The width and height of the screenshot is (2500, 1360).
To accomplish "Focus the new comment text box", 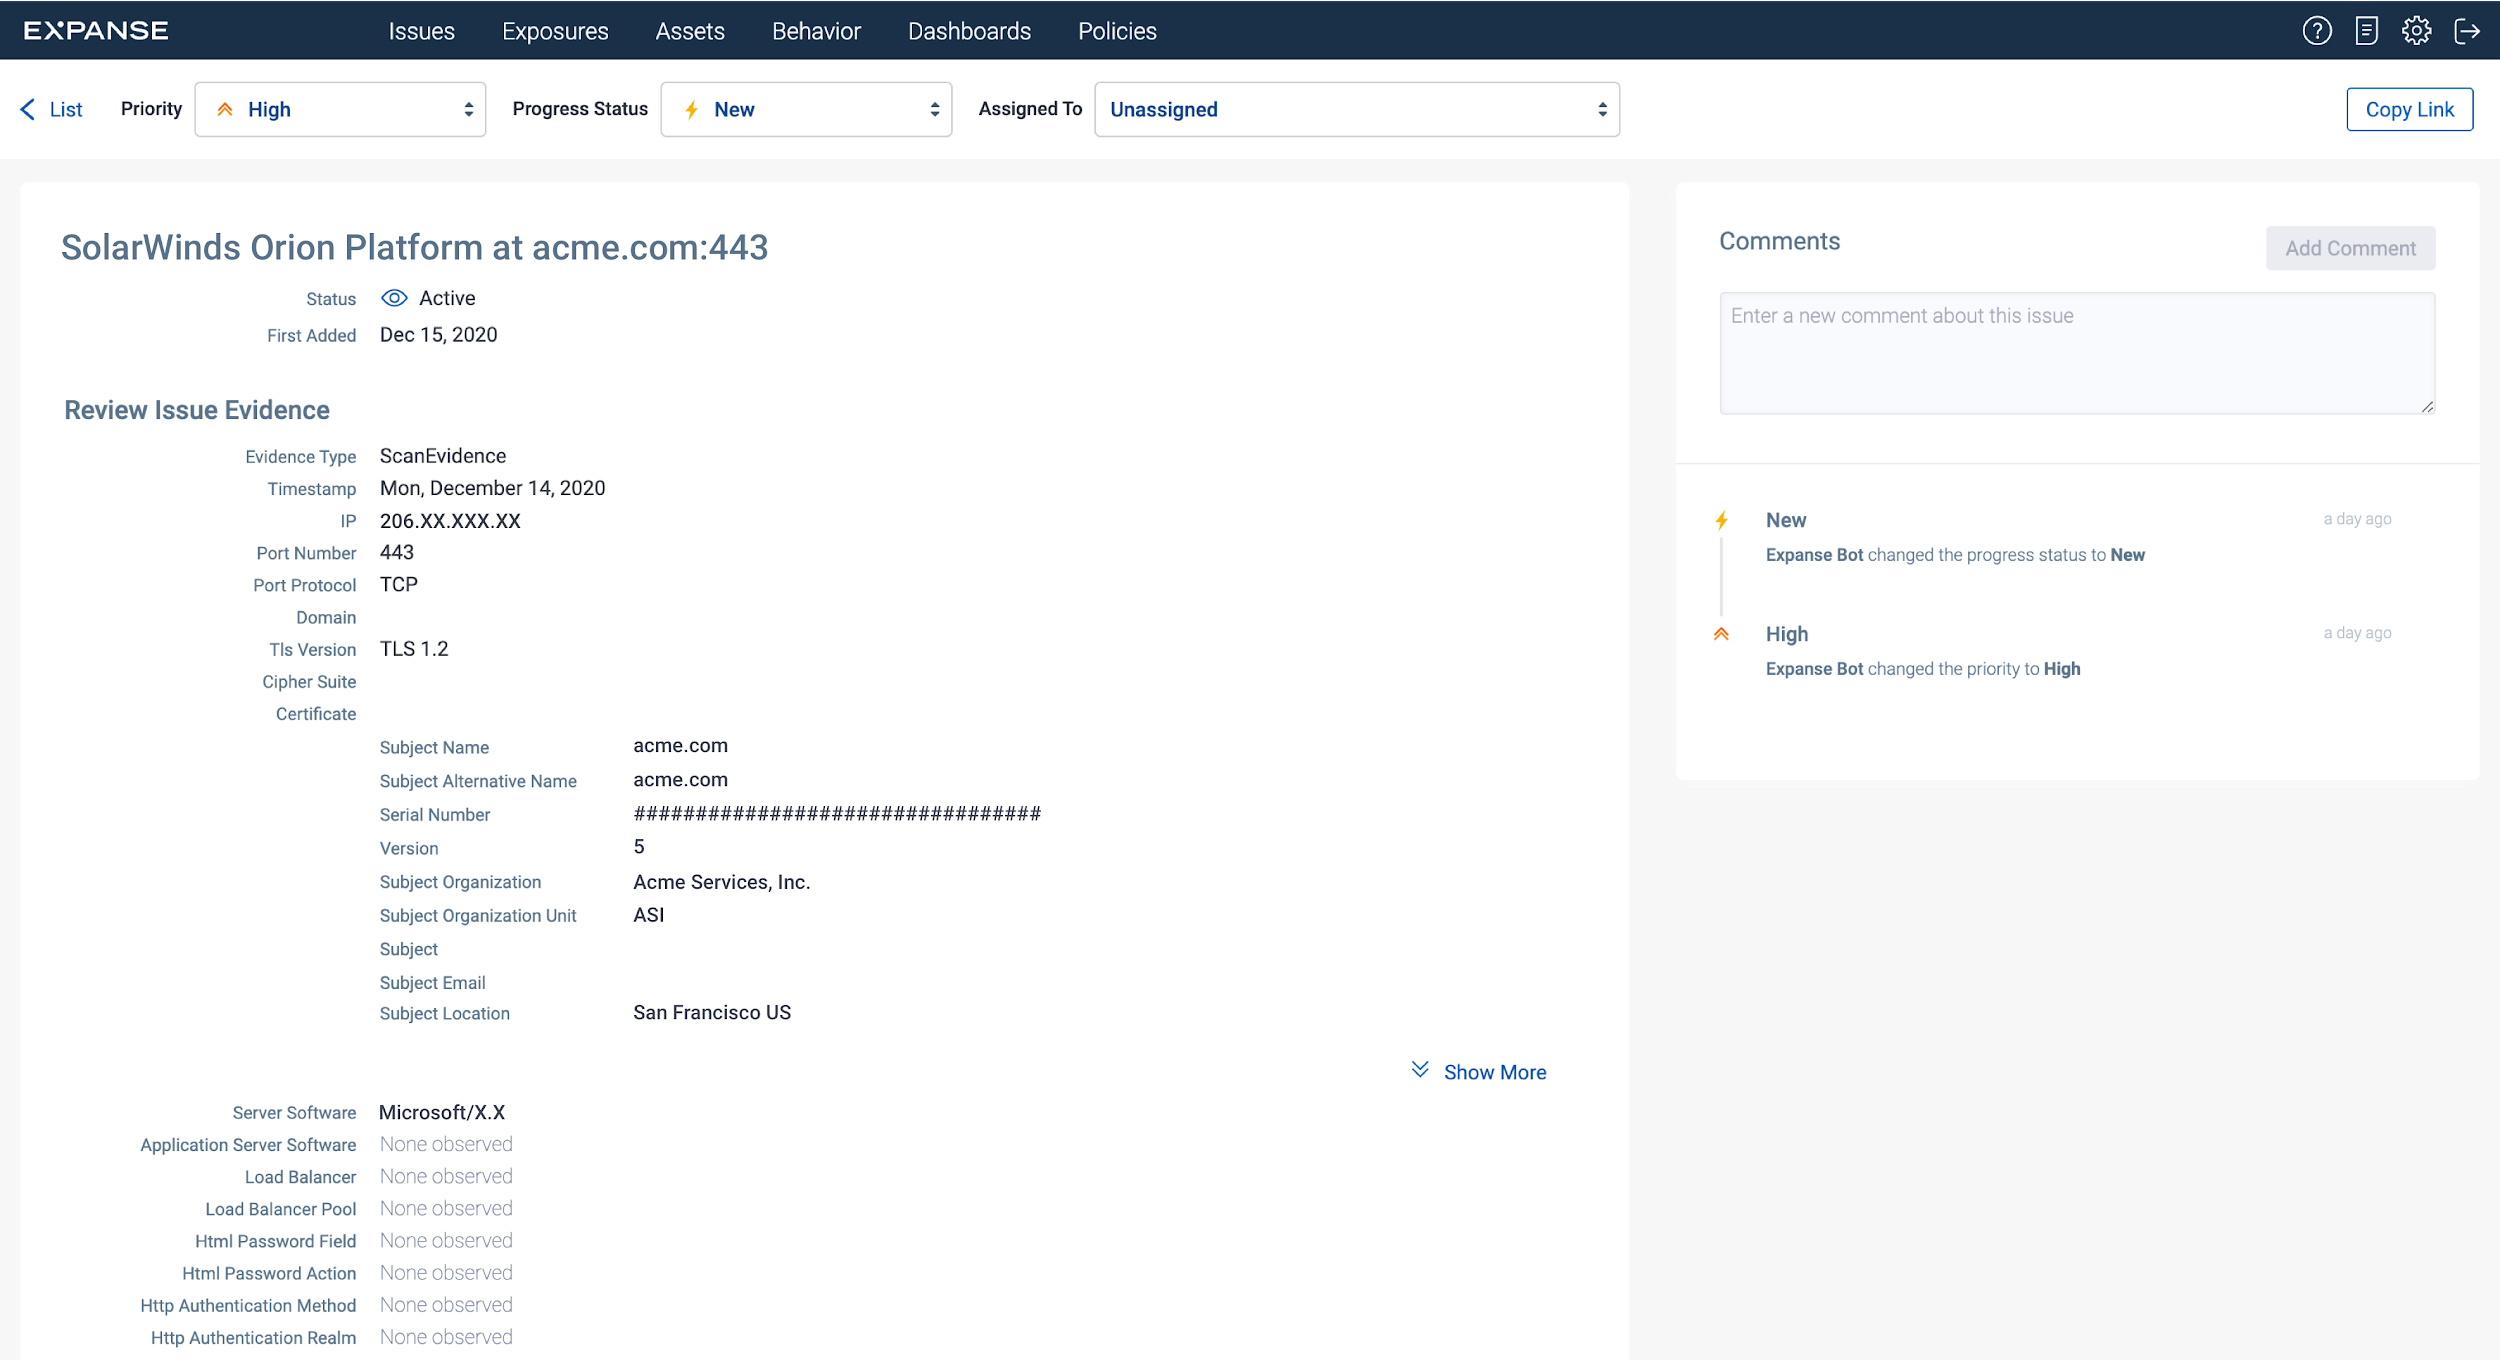I will tap(2077, 353).
